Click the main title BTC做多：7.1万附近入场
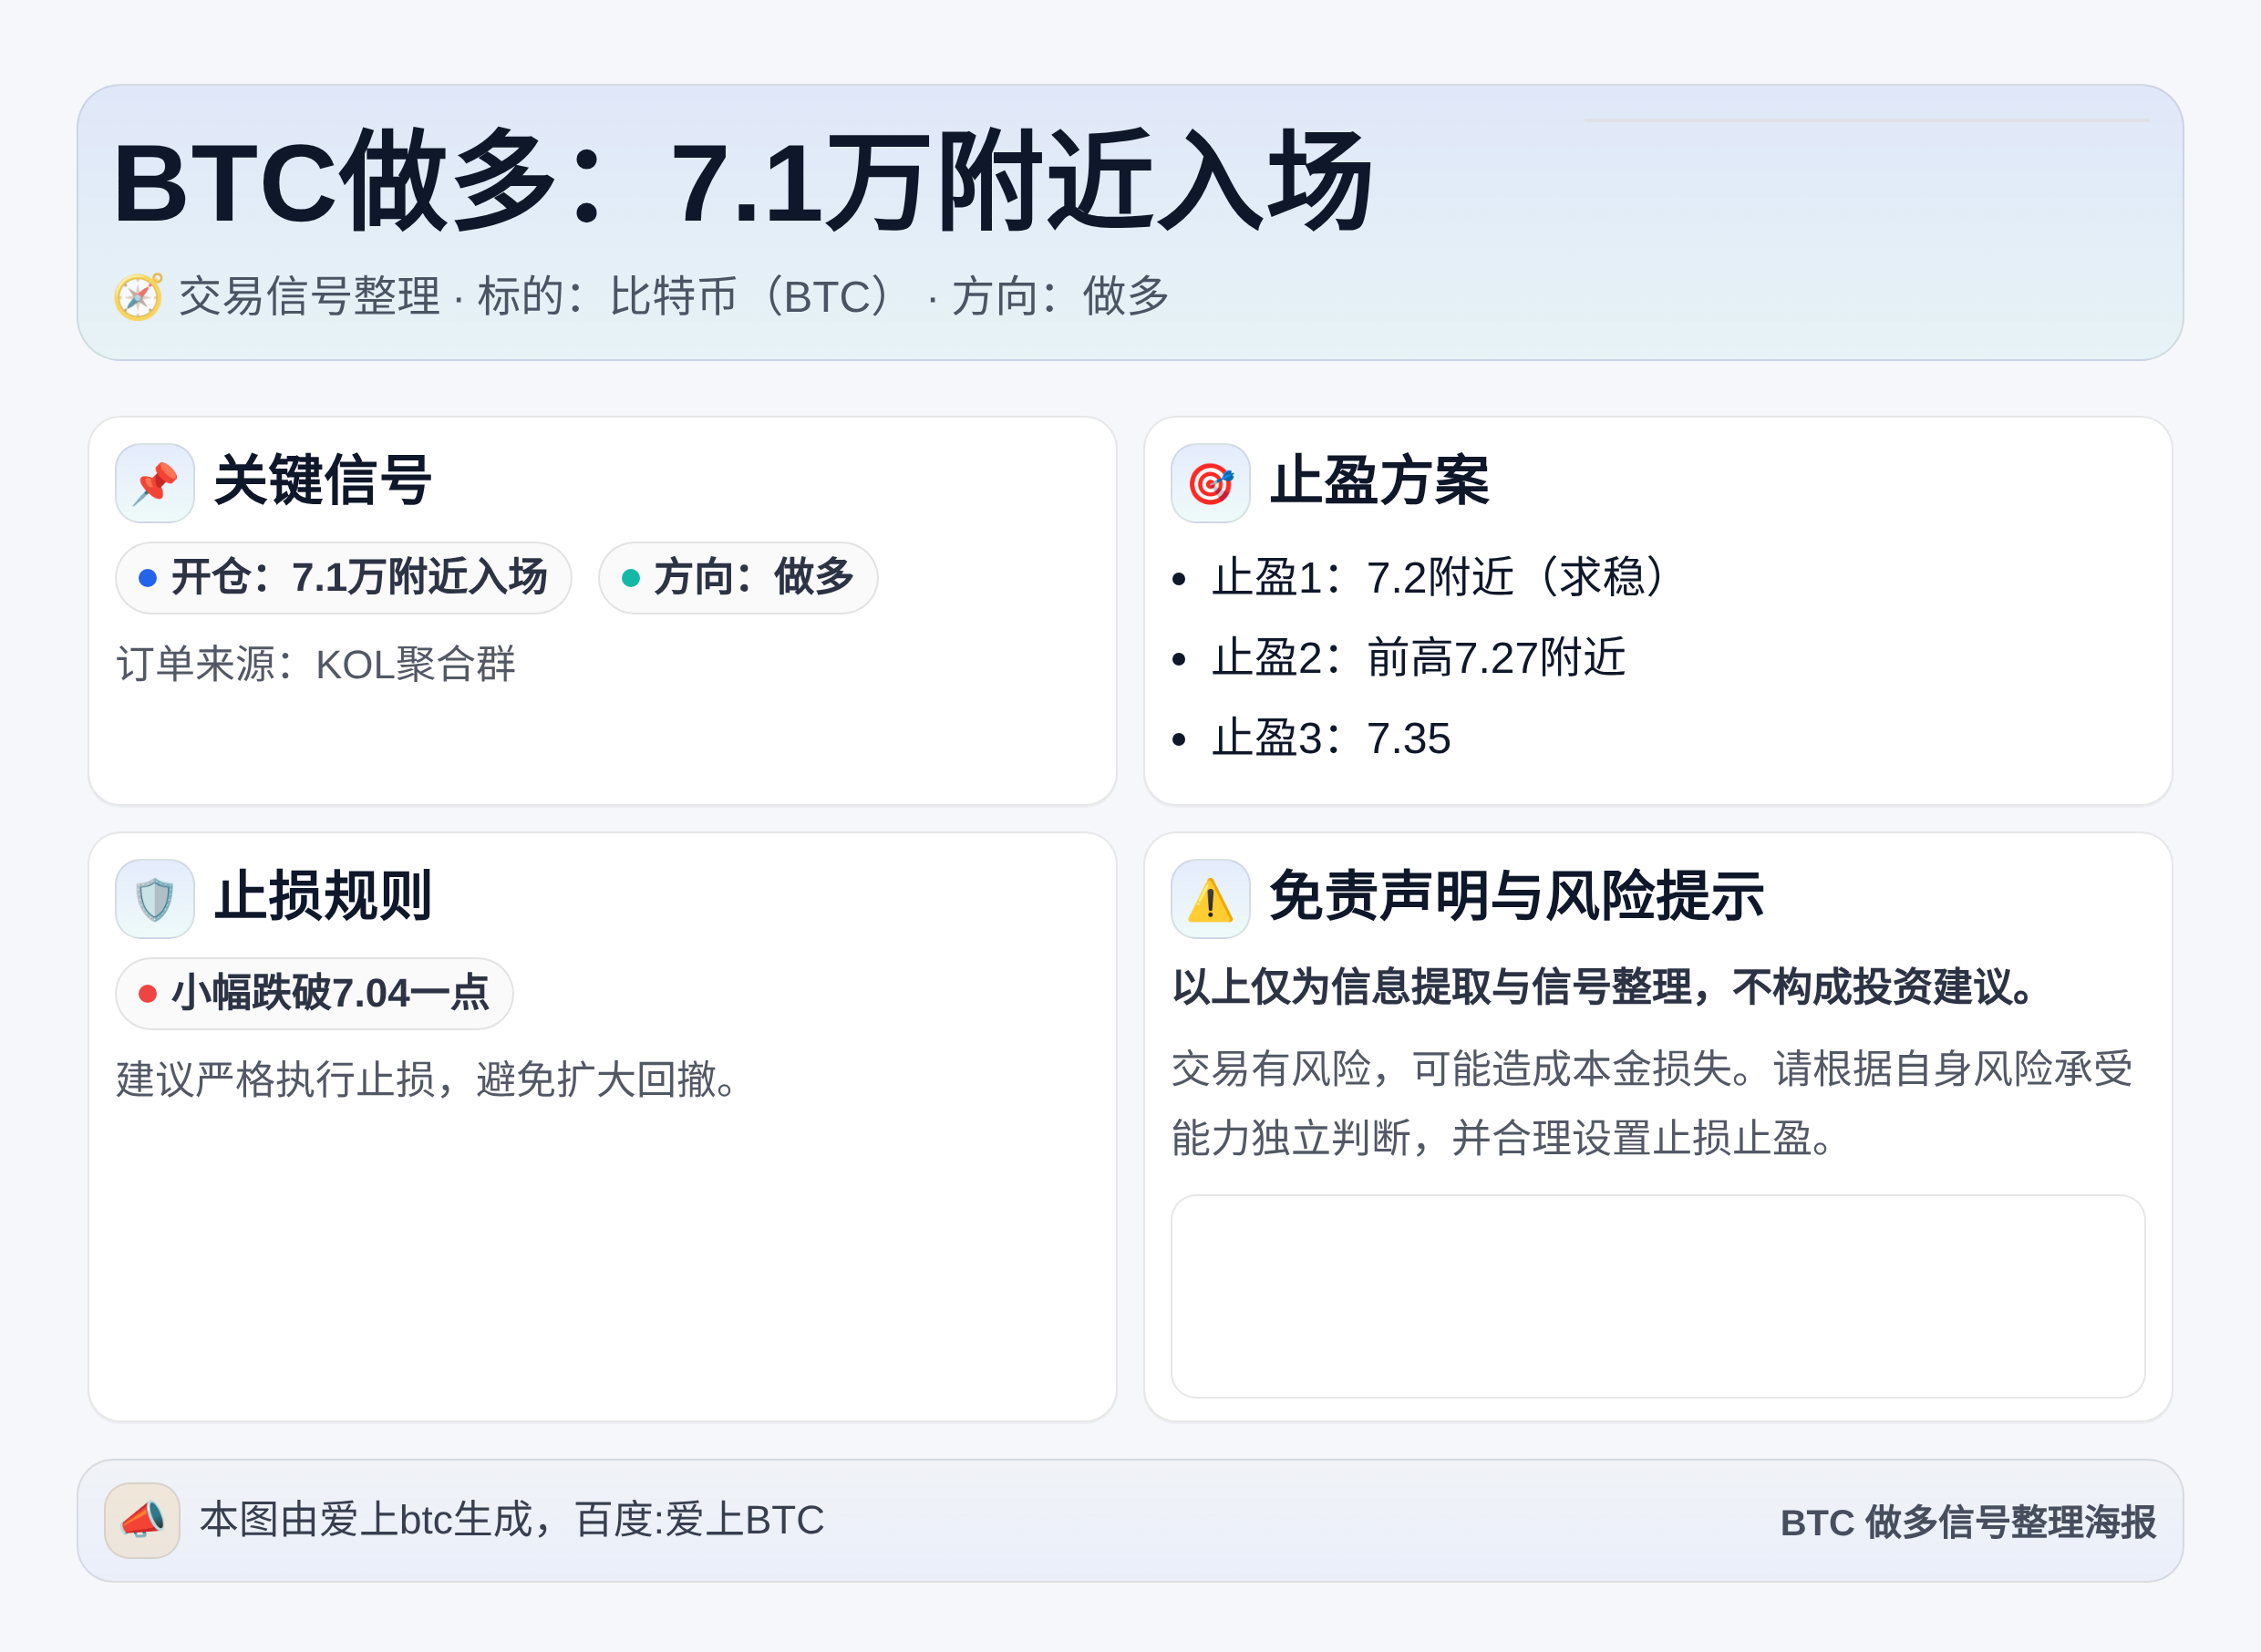This screenshot has height=1652, width=2261. (744, 182)
